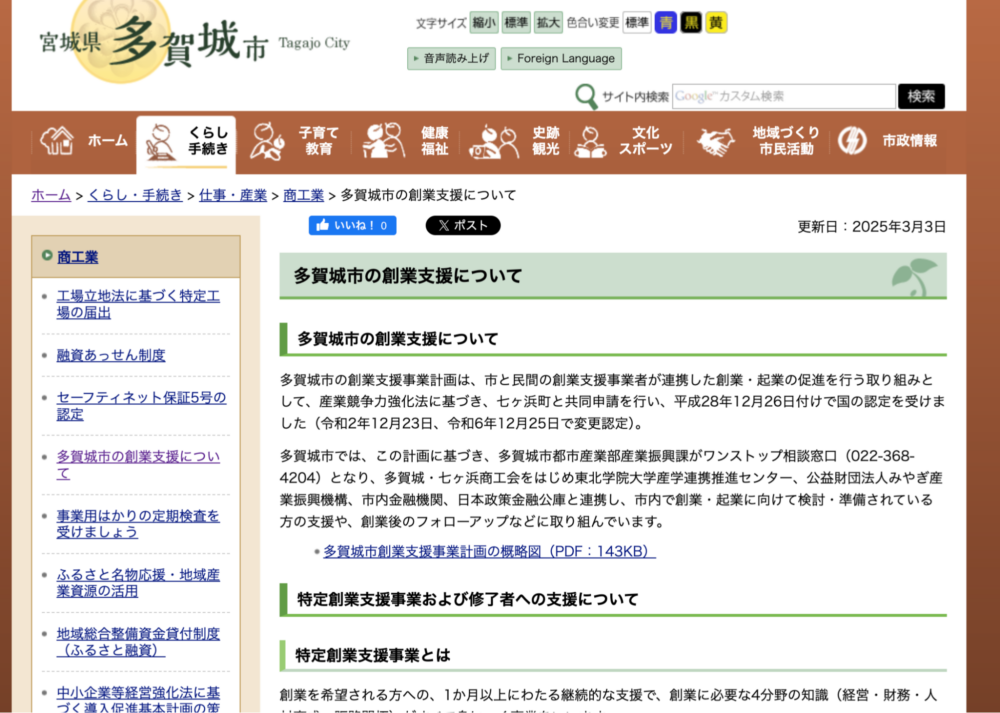Screen dimensions: 1000x713
Task: Click the 更新日：2025年3月3日 text
Action: tap(872, 226)
